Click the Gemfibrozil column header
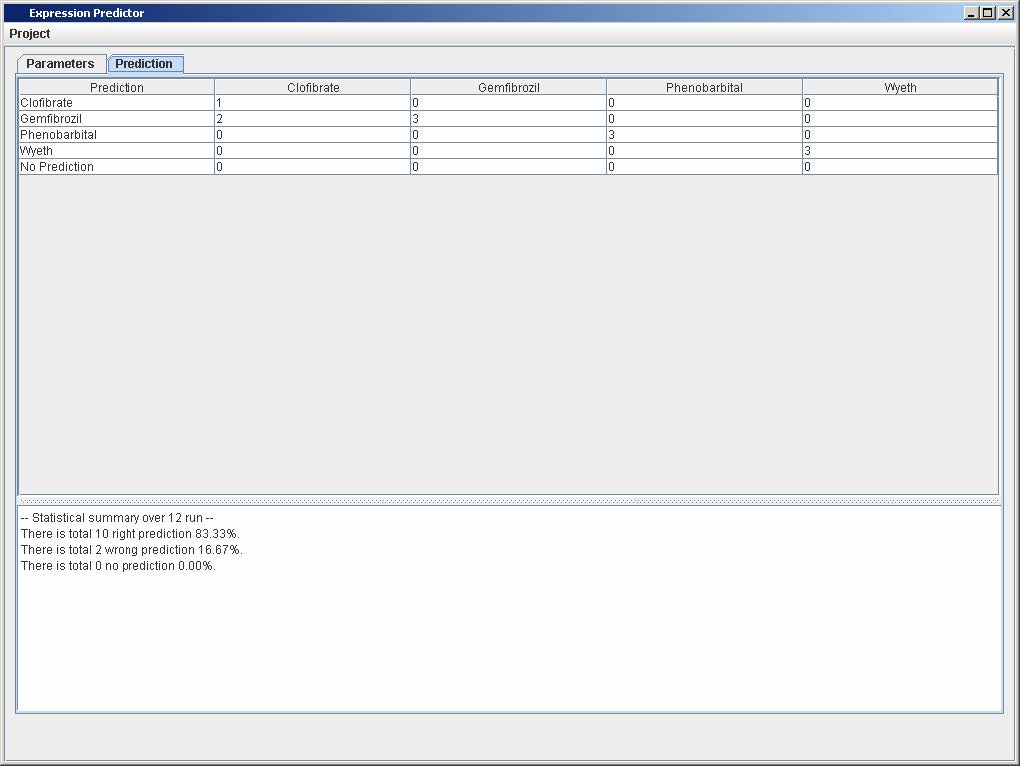Image resolution: width=1020 pixels, height=766 pixels. click(x=509, y=87)
